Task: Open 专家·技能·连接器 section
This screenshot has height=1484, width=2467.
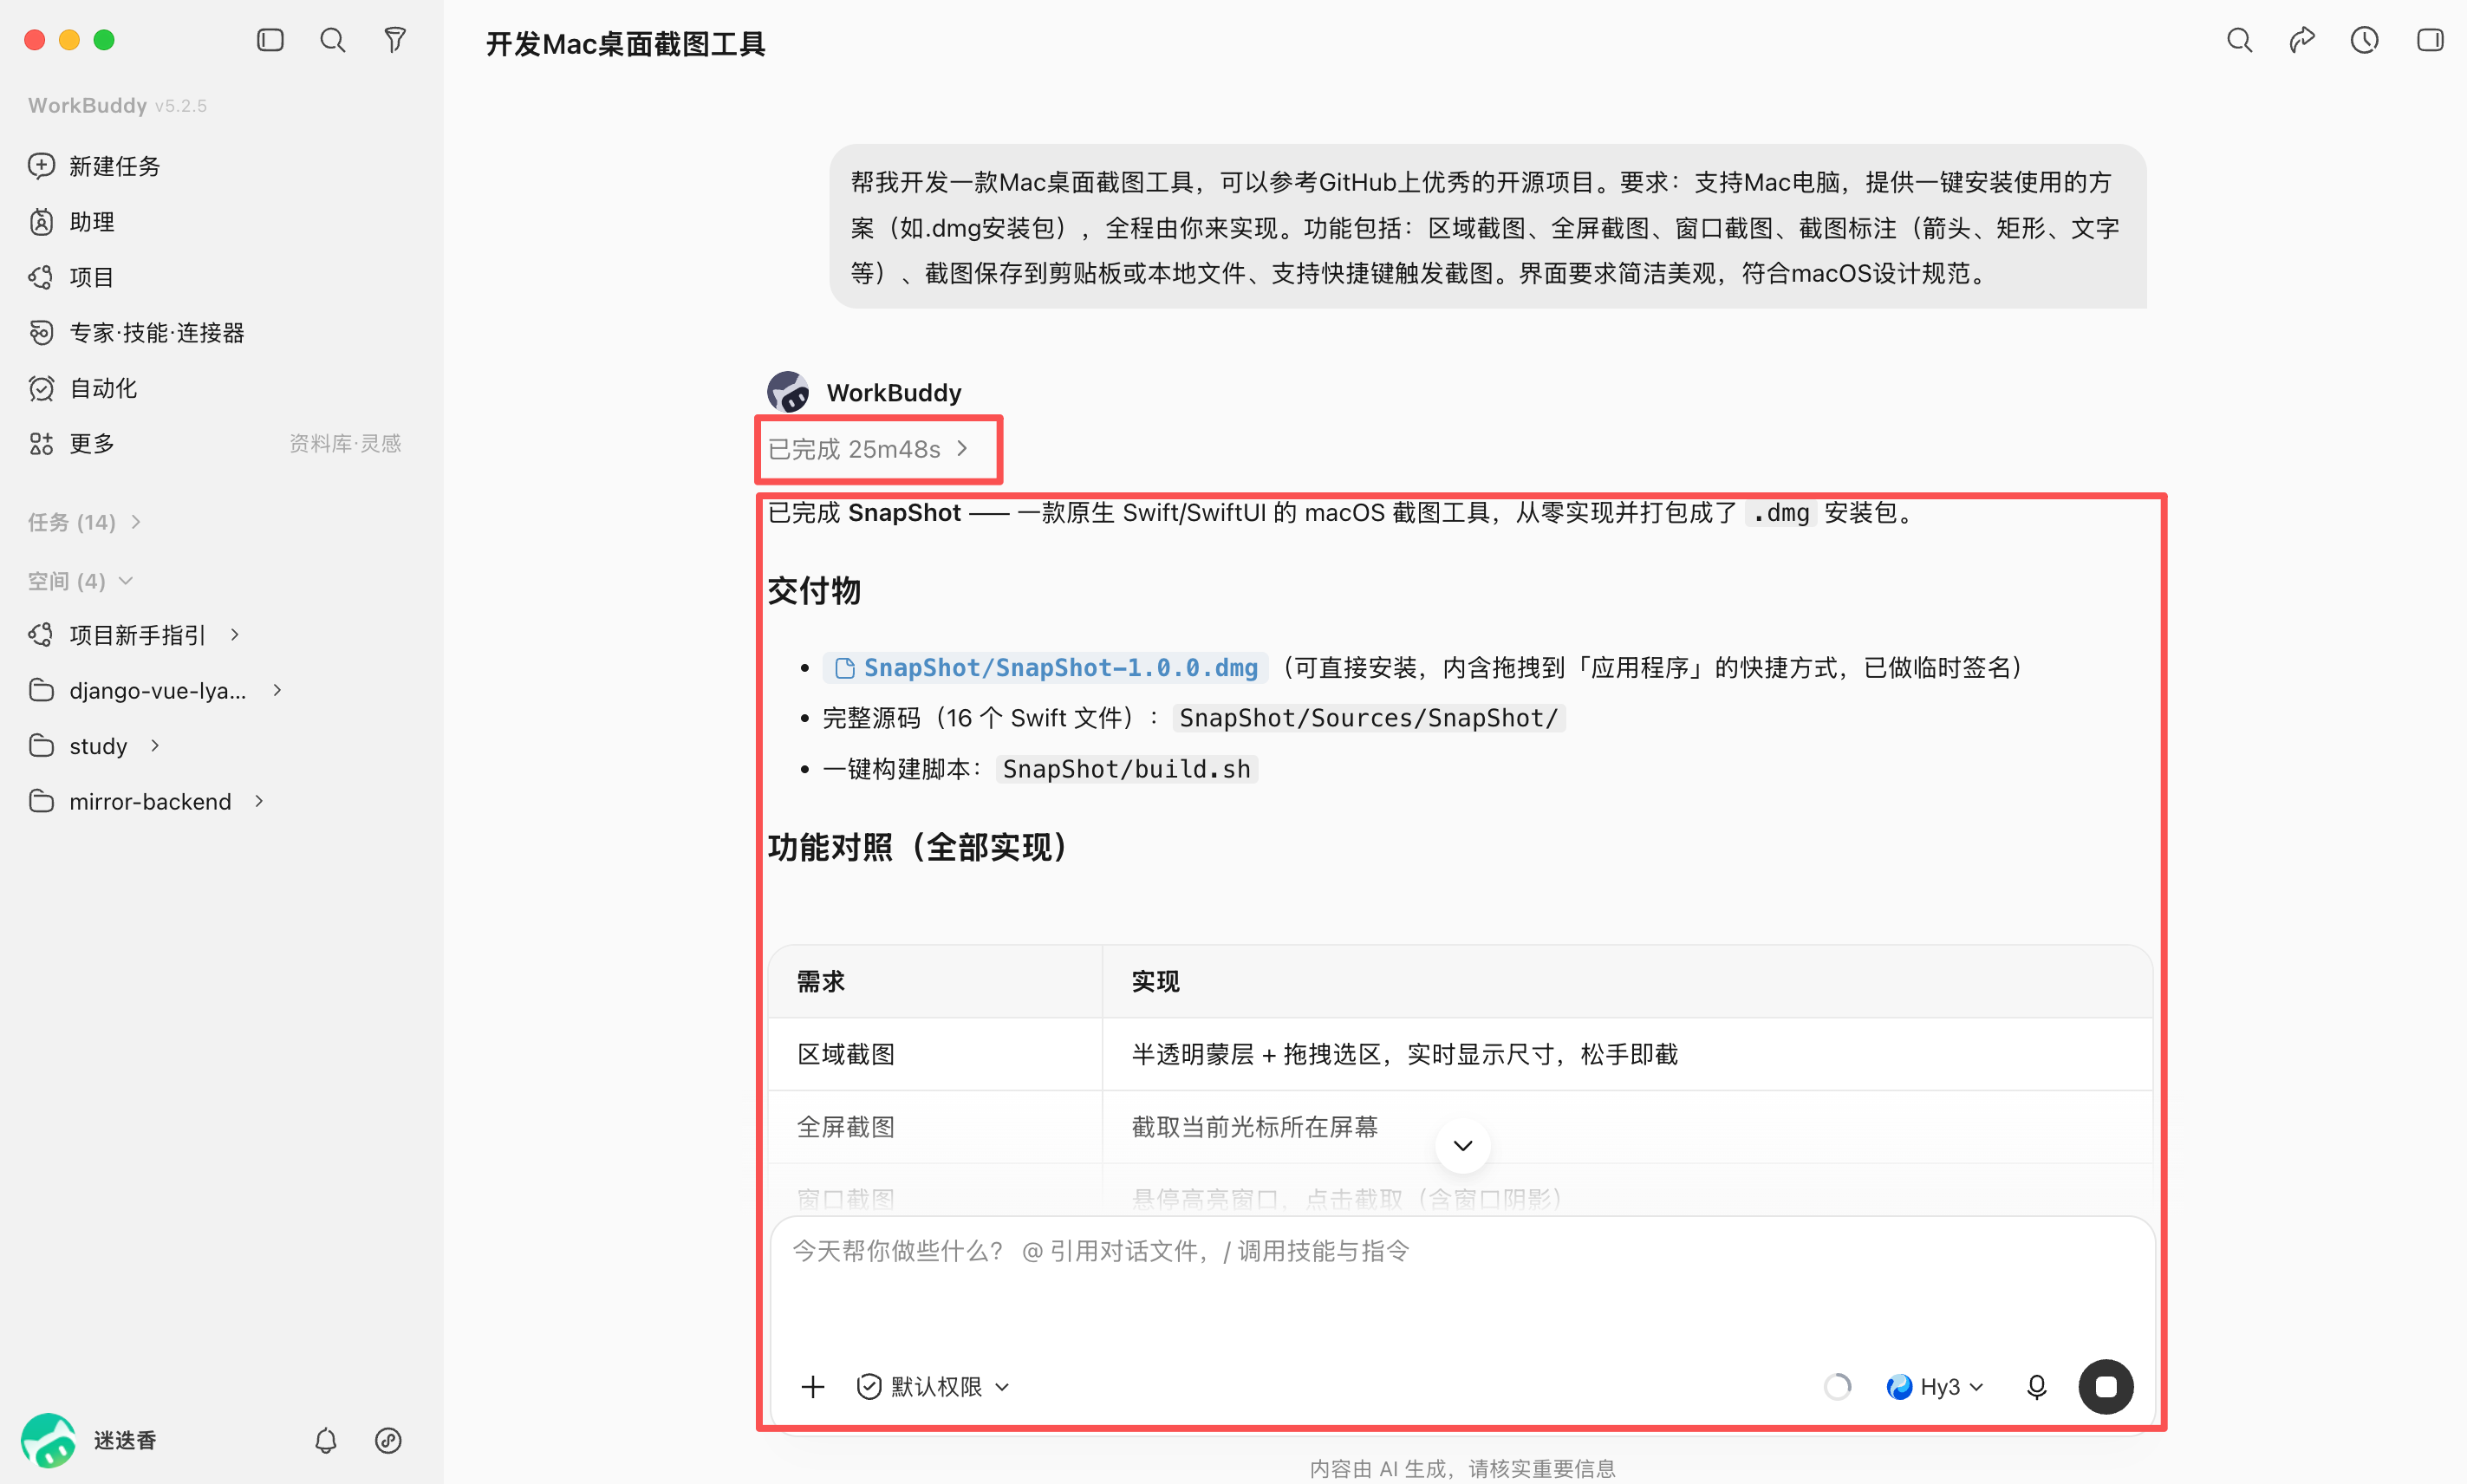Action: (x=137, y=333)
